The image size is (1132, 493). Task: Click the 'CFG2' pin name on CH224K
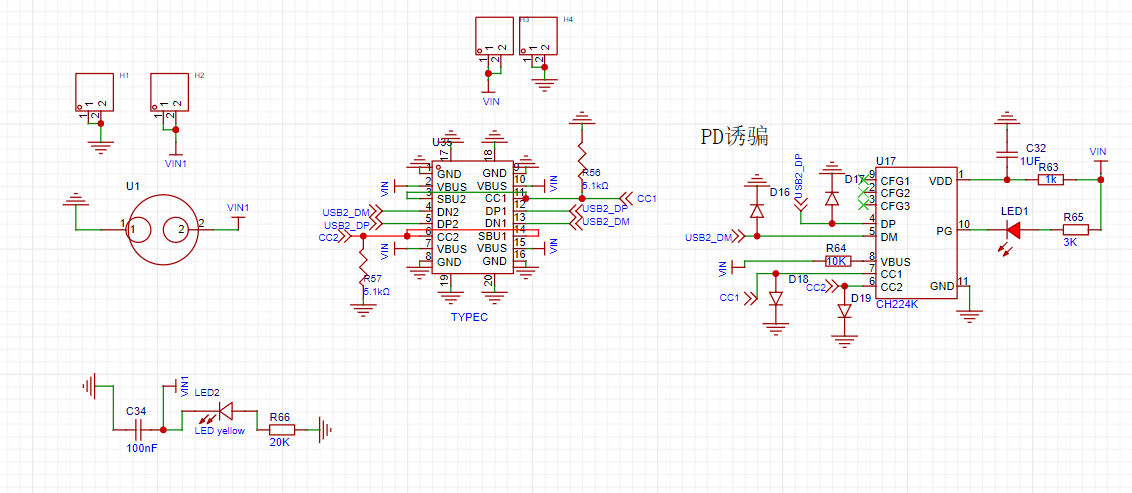pos(894,193)
